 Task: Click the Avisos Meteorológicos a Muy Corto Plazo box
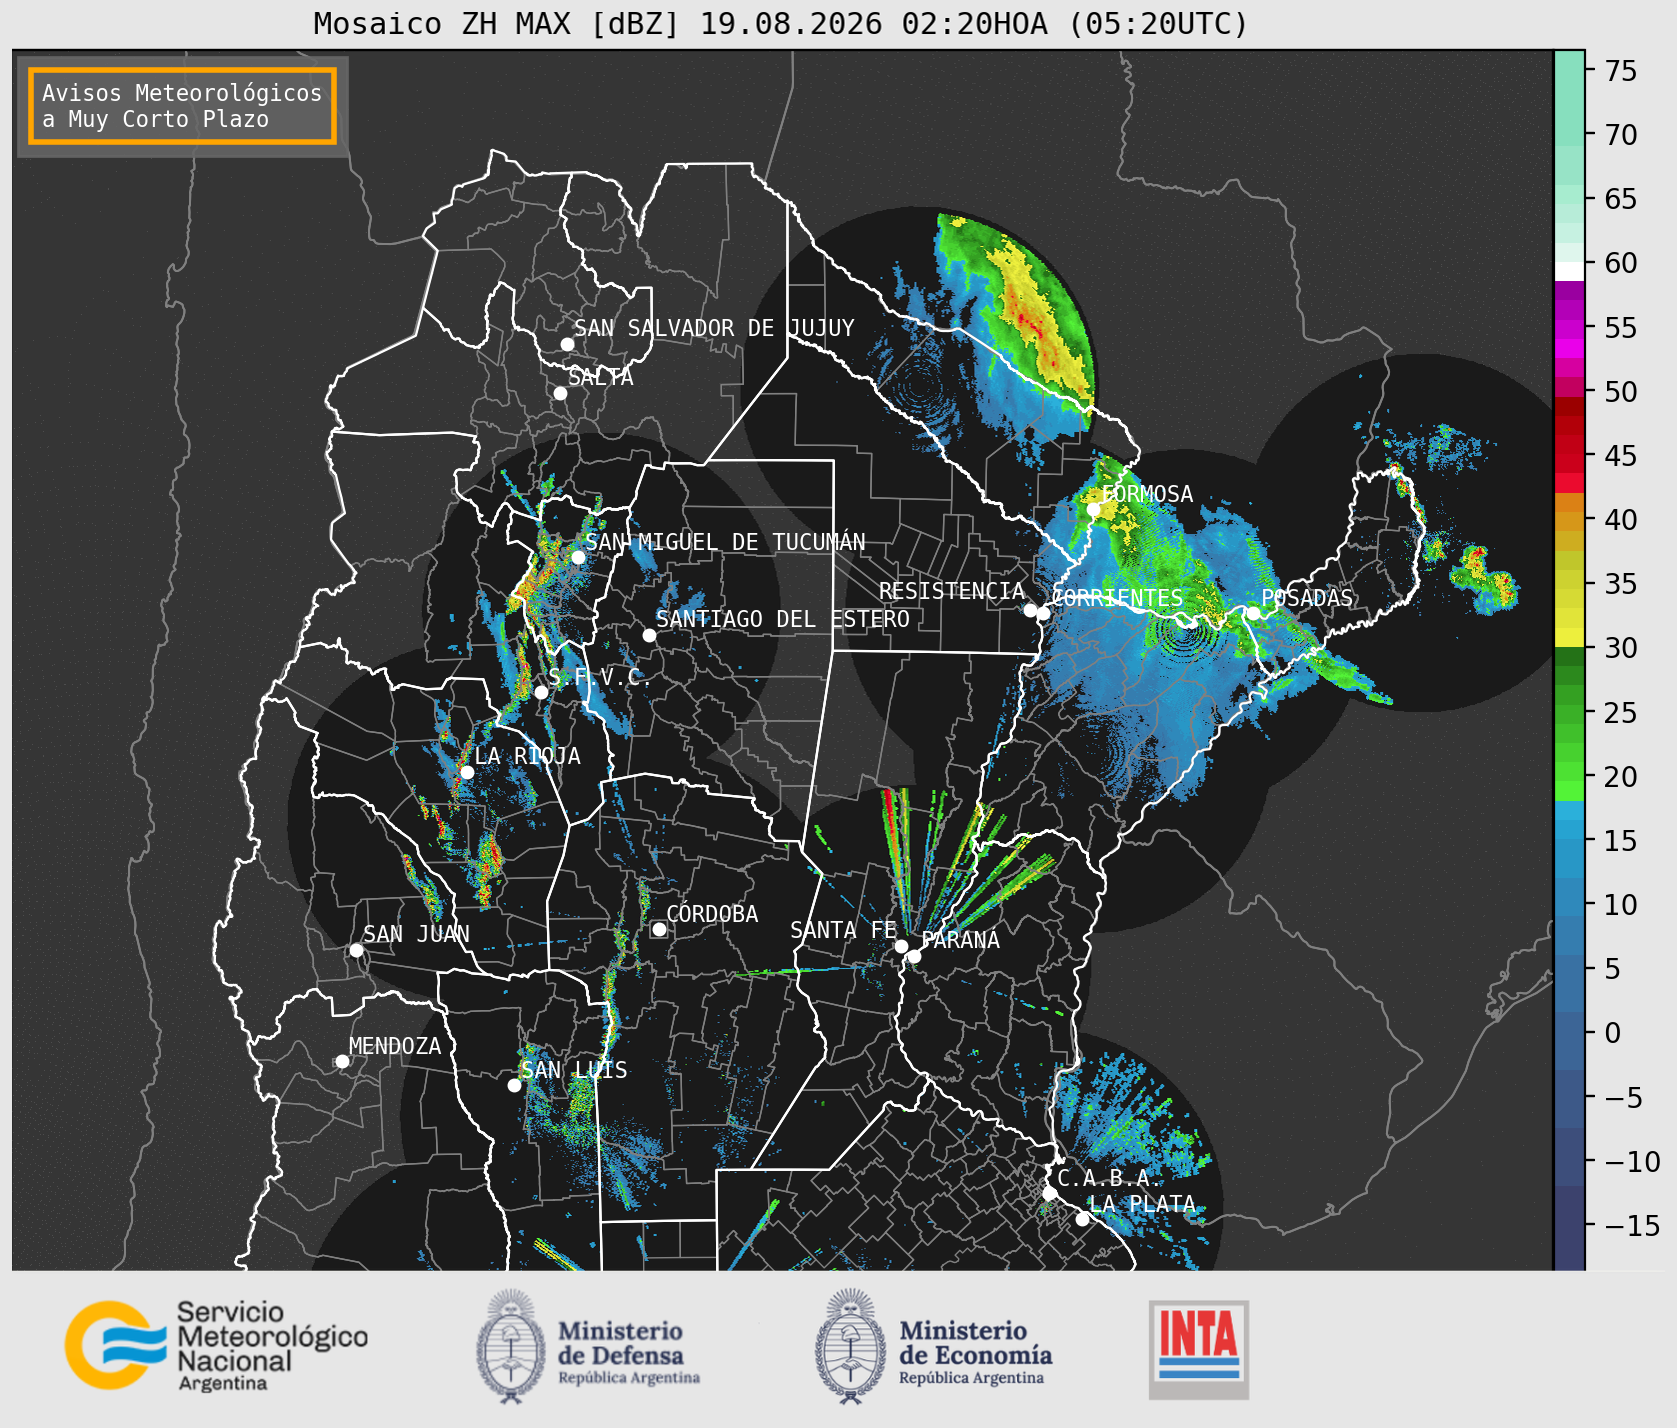[x=182, y=106]
